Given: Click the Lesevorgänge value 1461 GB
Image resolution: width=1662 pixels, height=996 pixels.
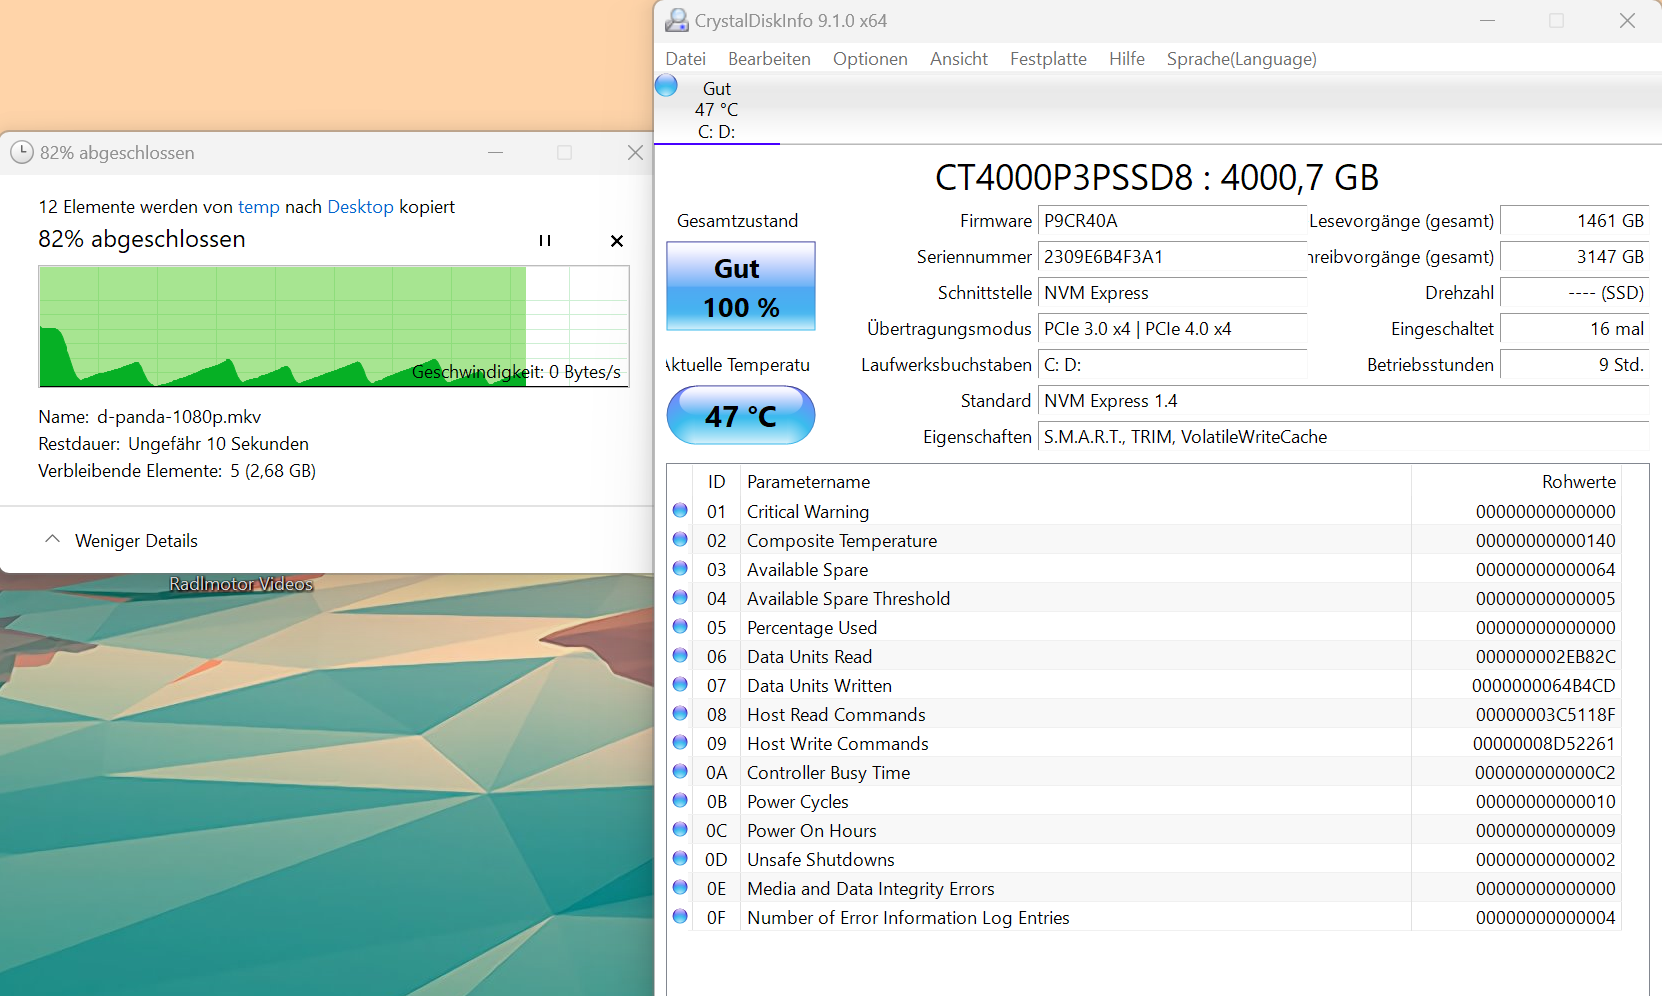Looking at the screenshot, I should 1575,221.
